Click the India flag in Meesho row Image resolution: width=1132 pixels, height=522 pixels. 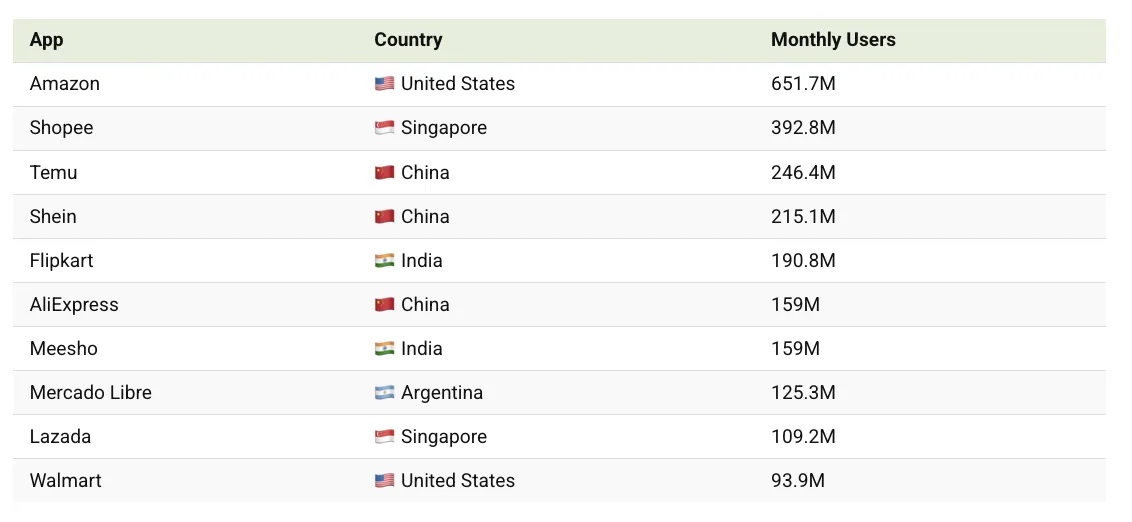pyautogui.click(x=384, y=348)
